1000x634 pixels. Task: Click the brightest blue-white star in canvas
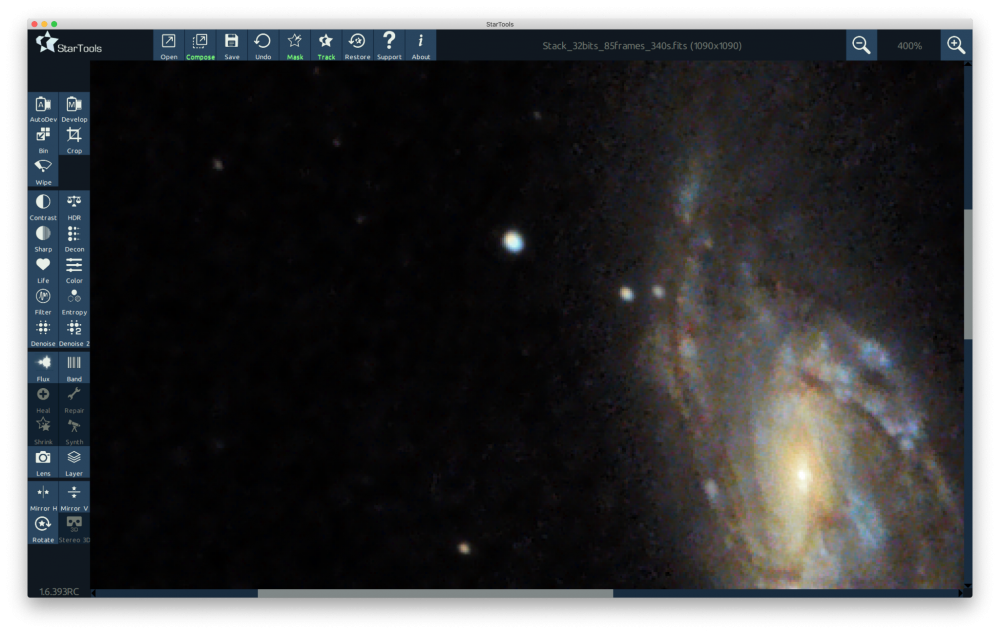point(513,242)
